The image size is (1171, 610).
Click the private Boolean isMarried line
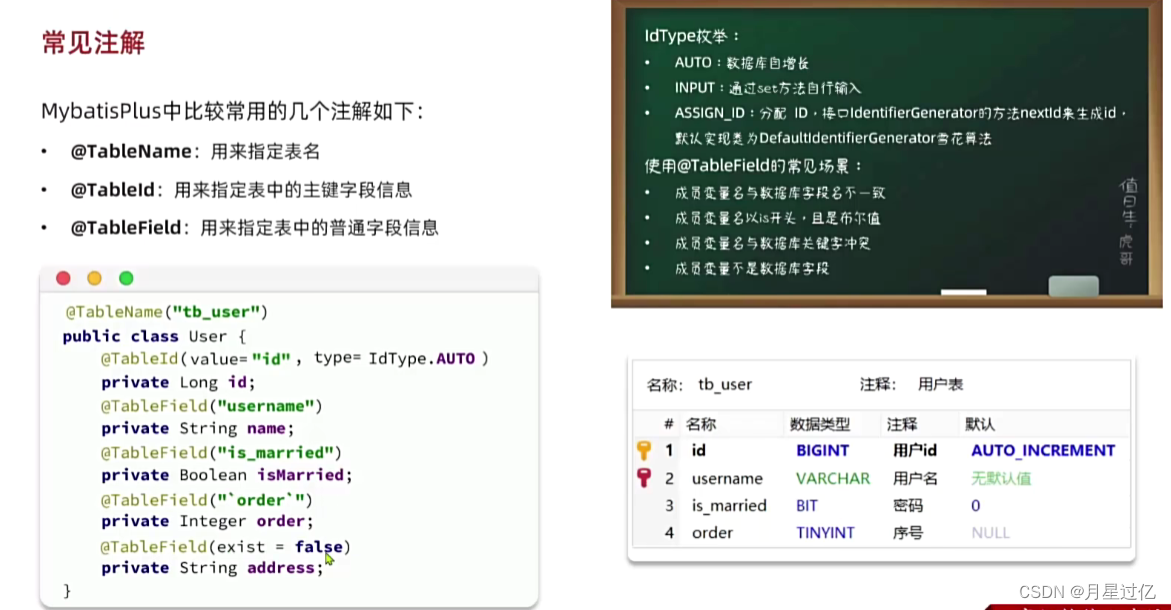click(226, 476)
